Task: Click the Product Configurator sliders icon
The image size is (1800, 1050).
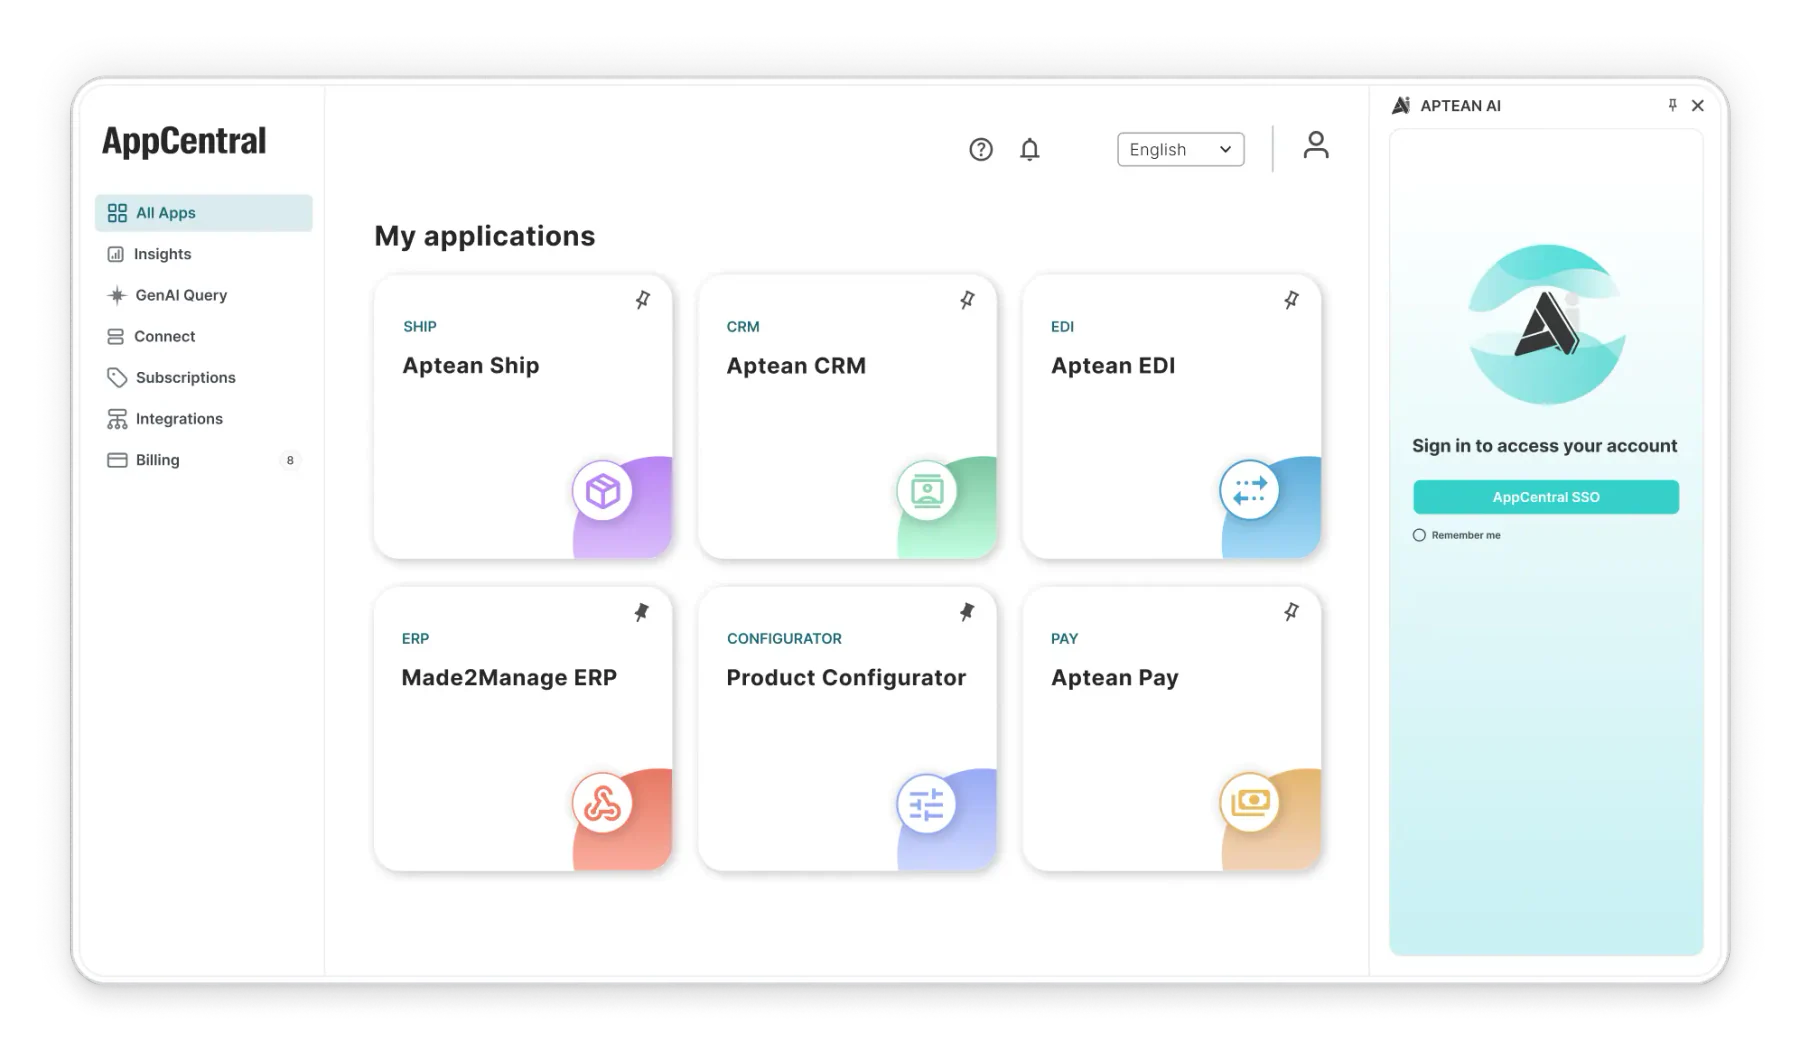Action: (927, 803)
